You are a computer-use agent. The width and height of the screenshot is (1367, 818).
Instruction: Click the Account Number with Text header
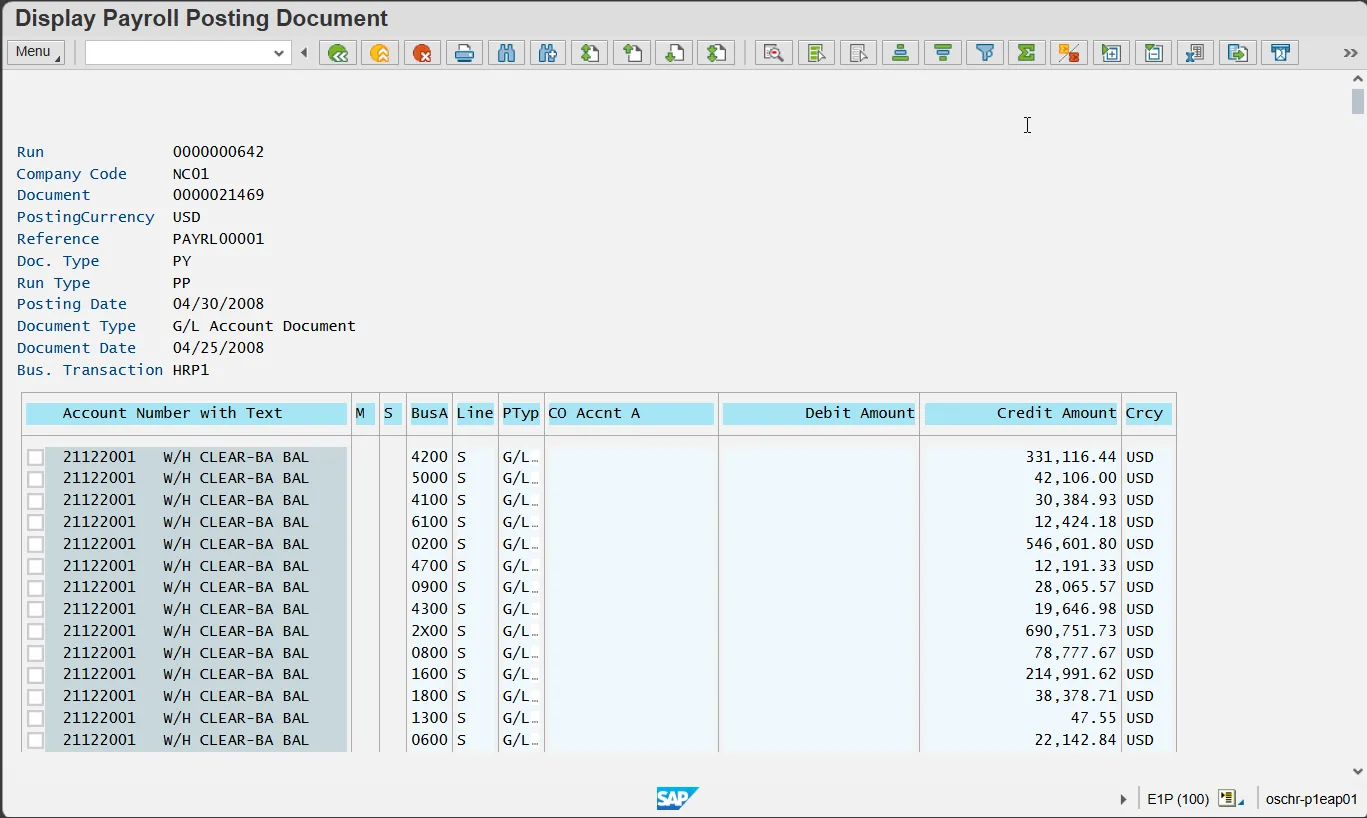[x=186, y=413]
